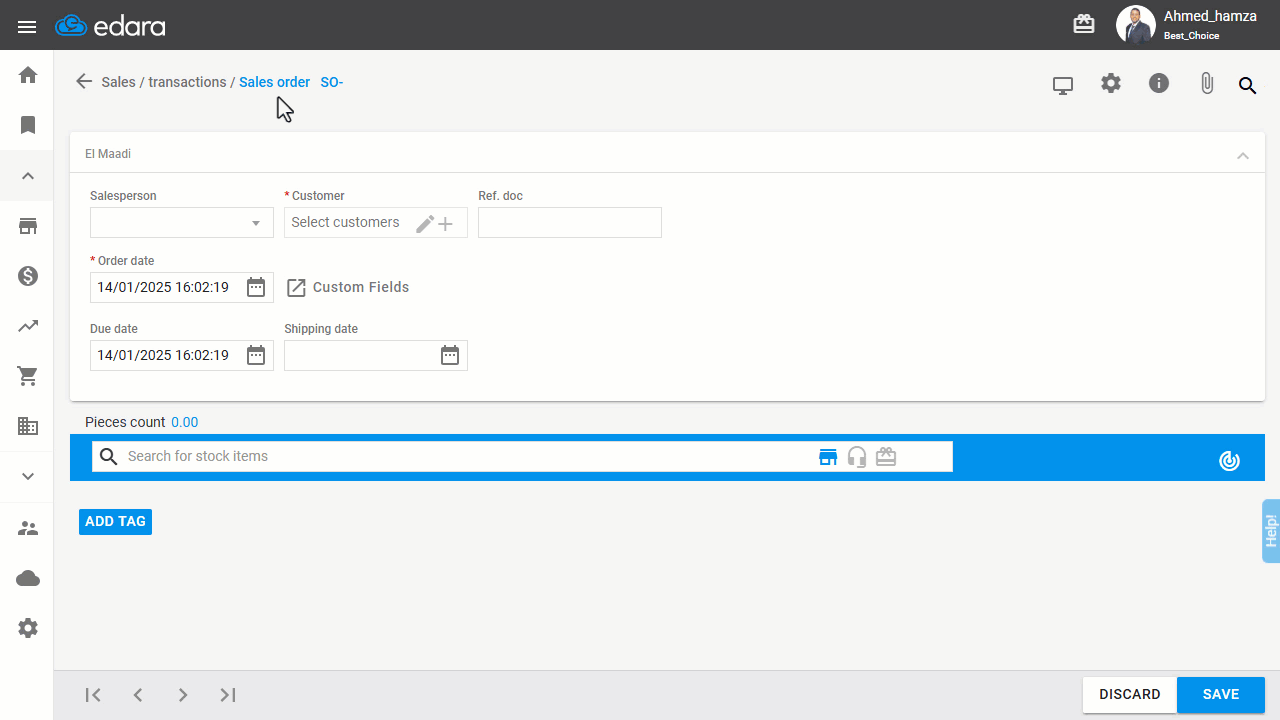Click the DISCARD button
1280x720 pixels.
coord(1130,695)
